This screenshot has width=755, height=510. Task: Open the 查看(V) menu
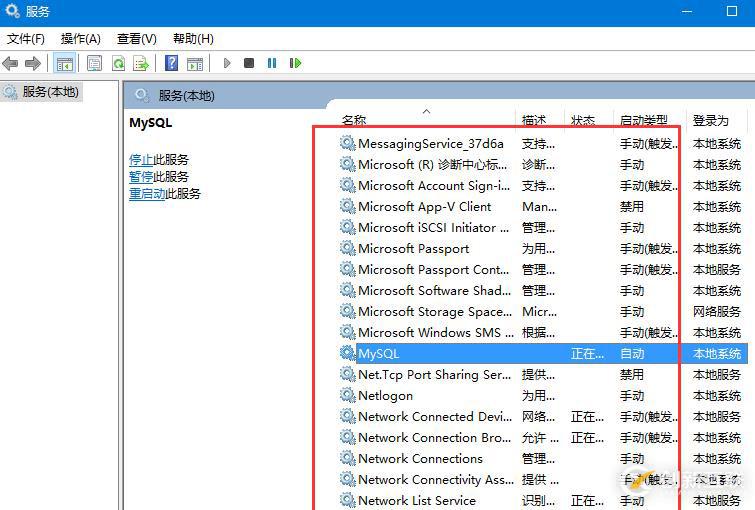pyautogui.click(x=137, y=39)
